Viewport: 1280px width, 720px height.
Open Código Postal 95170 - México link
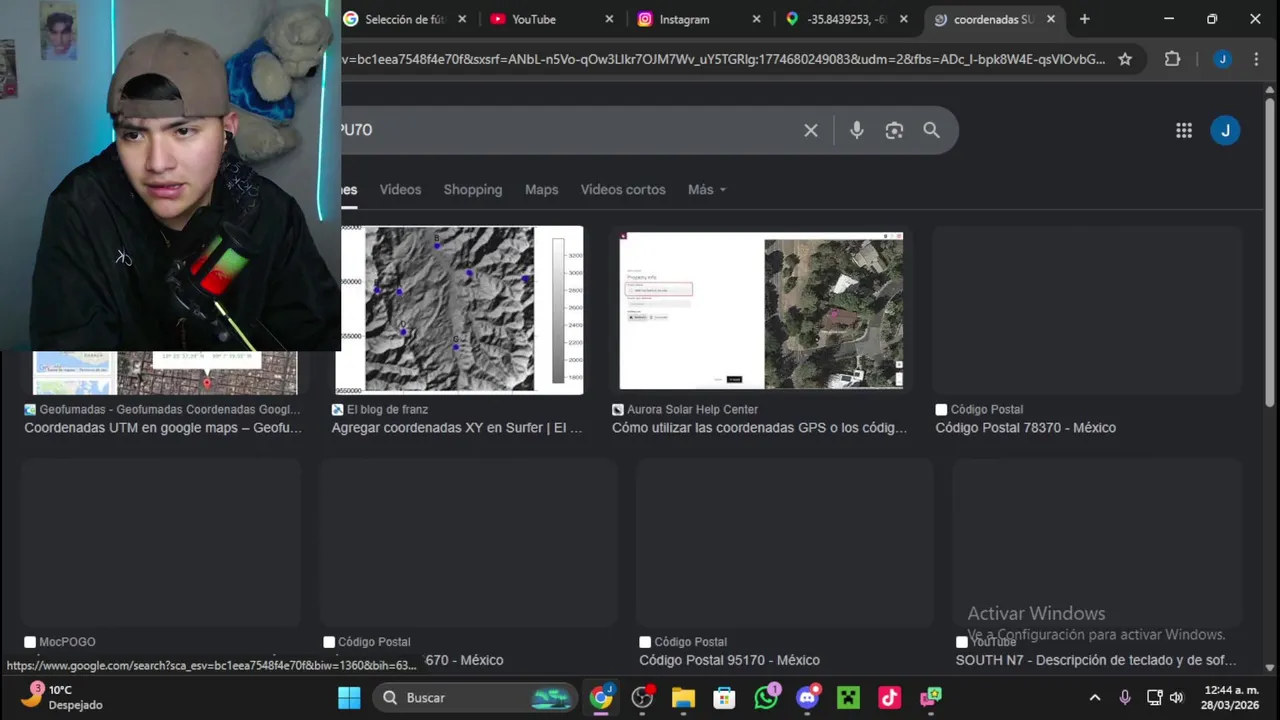tap(729, 660)
